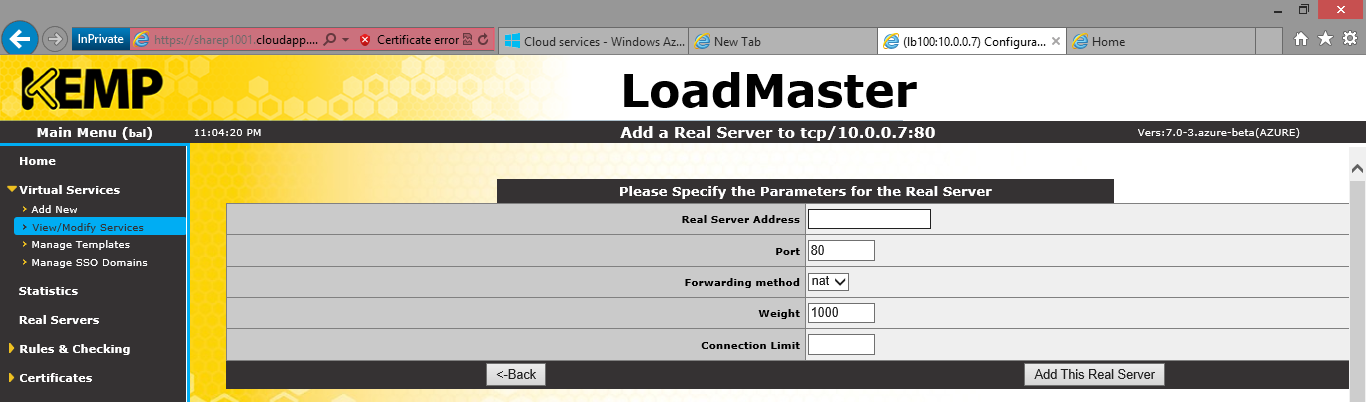Restore the browser window size

coord(1303,8)
